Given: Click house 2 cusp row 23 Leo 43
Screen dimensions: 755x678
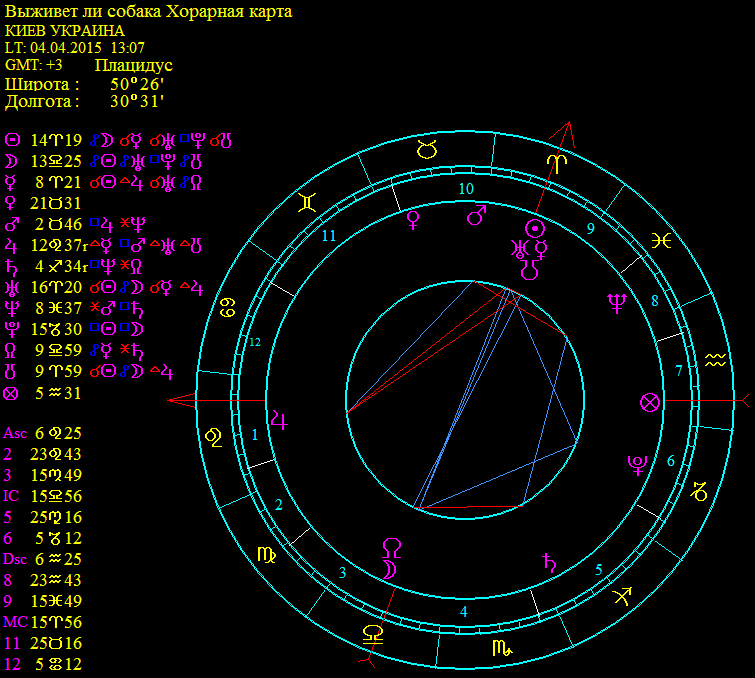Looking at the screenshot, I should coord(43,454).
